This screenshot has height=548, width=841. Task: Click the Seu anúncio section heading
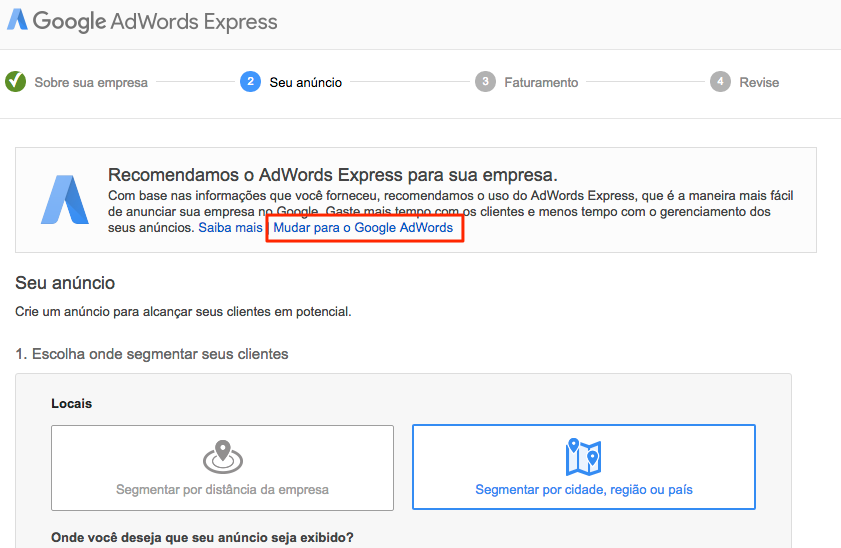click(65, 283)
